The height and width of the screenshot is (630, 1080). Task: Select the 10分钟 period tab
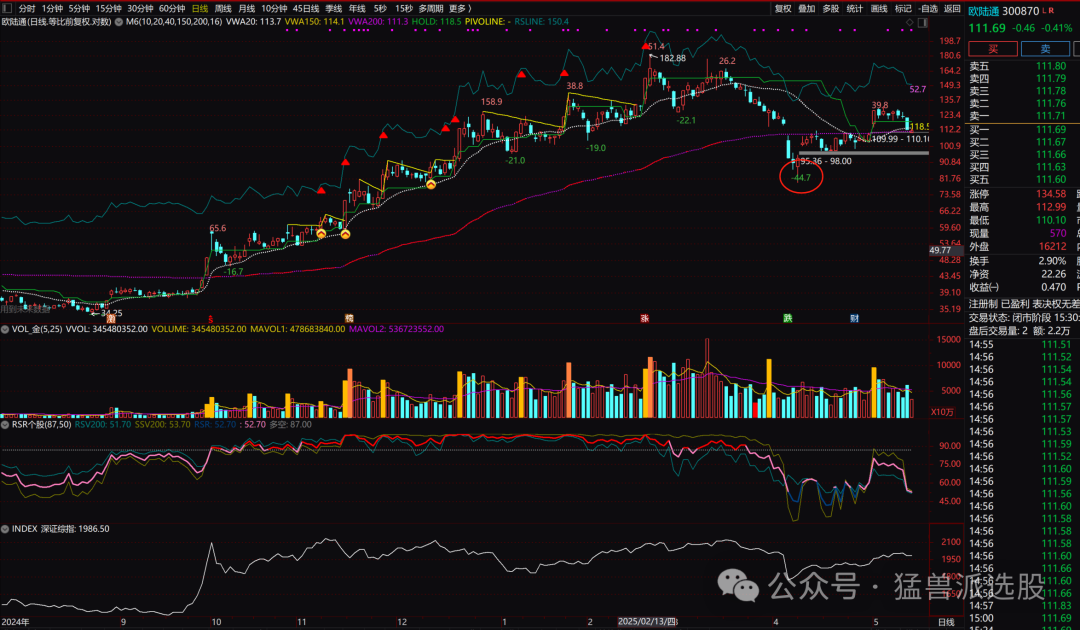point(274,9)
